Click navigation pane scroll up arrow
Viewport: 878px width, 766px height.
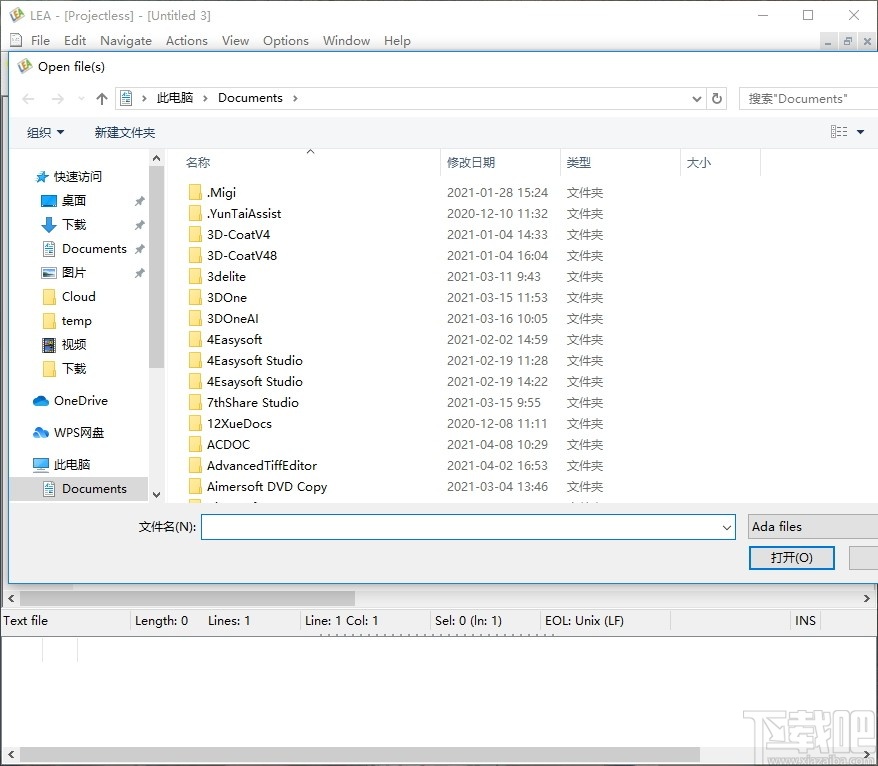pyautogui.click(x=157, y=158)
